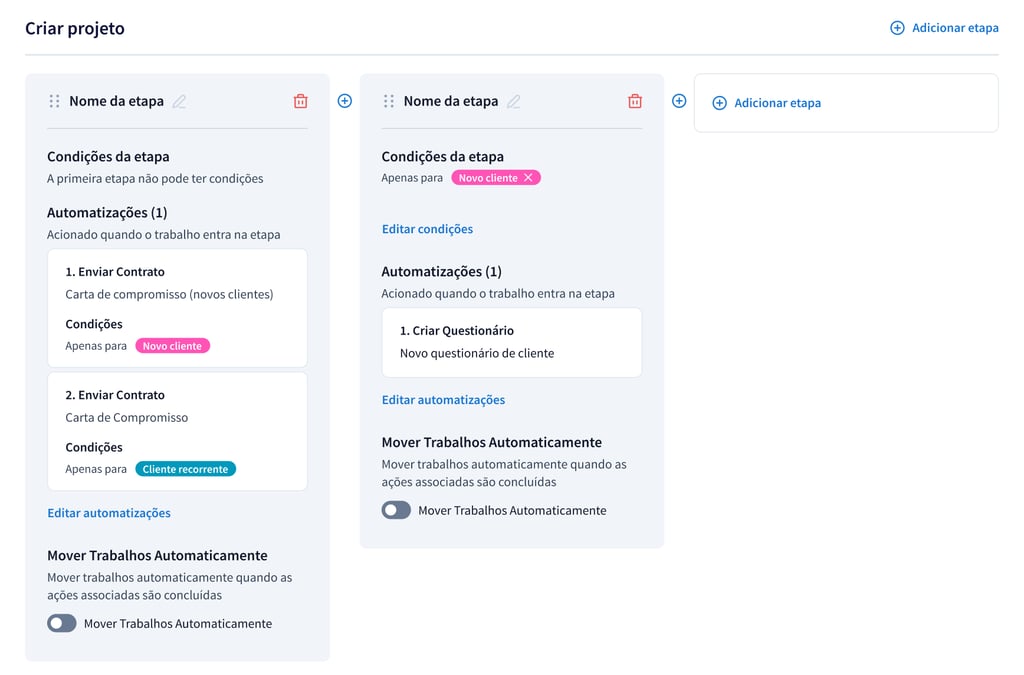Click the Cliente recorrente condition tag
The image size is (1024, 675).
185,469
